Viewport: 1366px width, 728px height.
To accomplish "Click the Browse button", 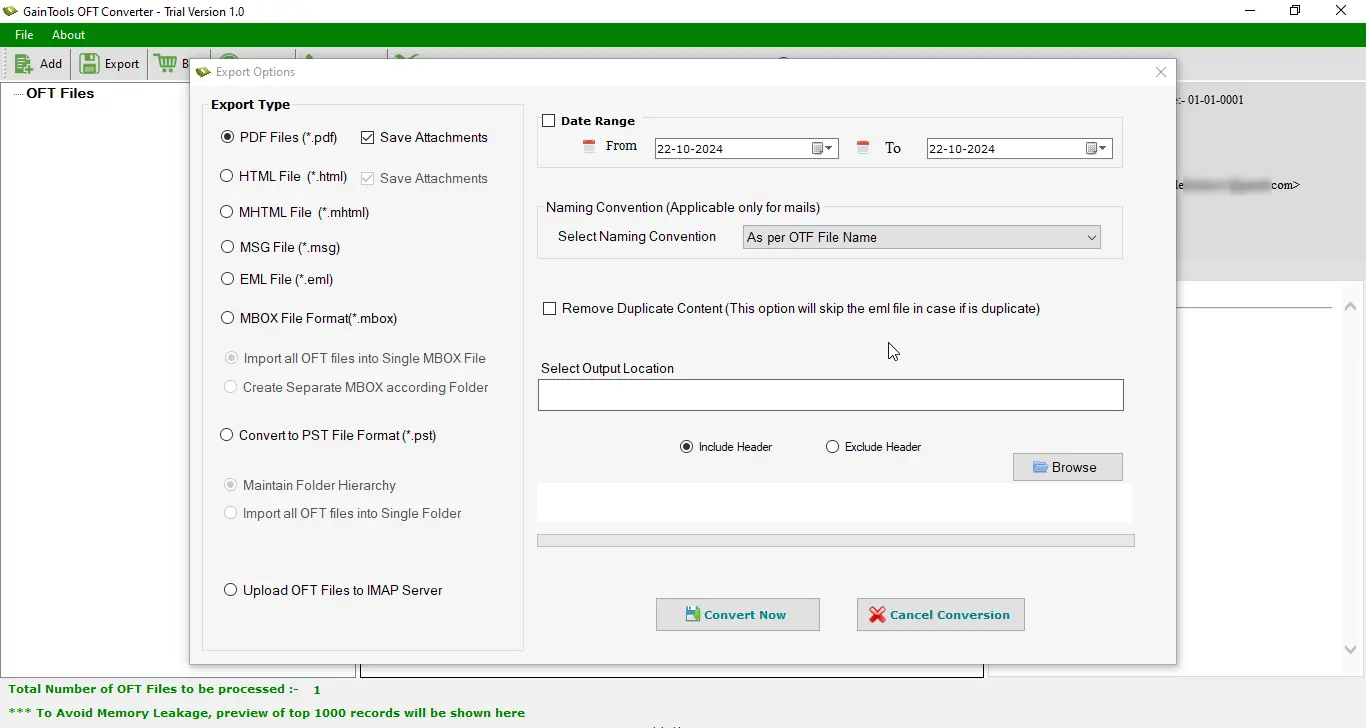I will pos(1067,467).
